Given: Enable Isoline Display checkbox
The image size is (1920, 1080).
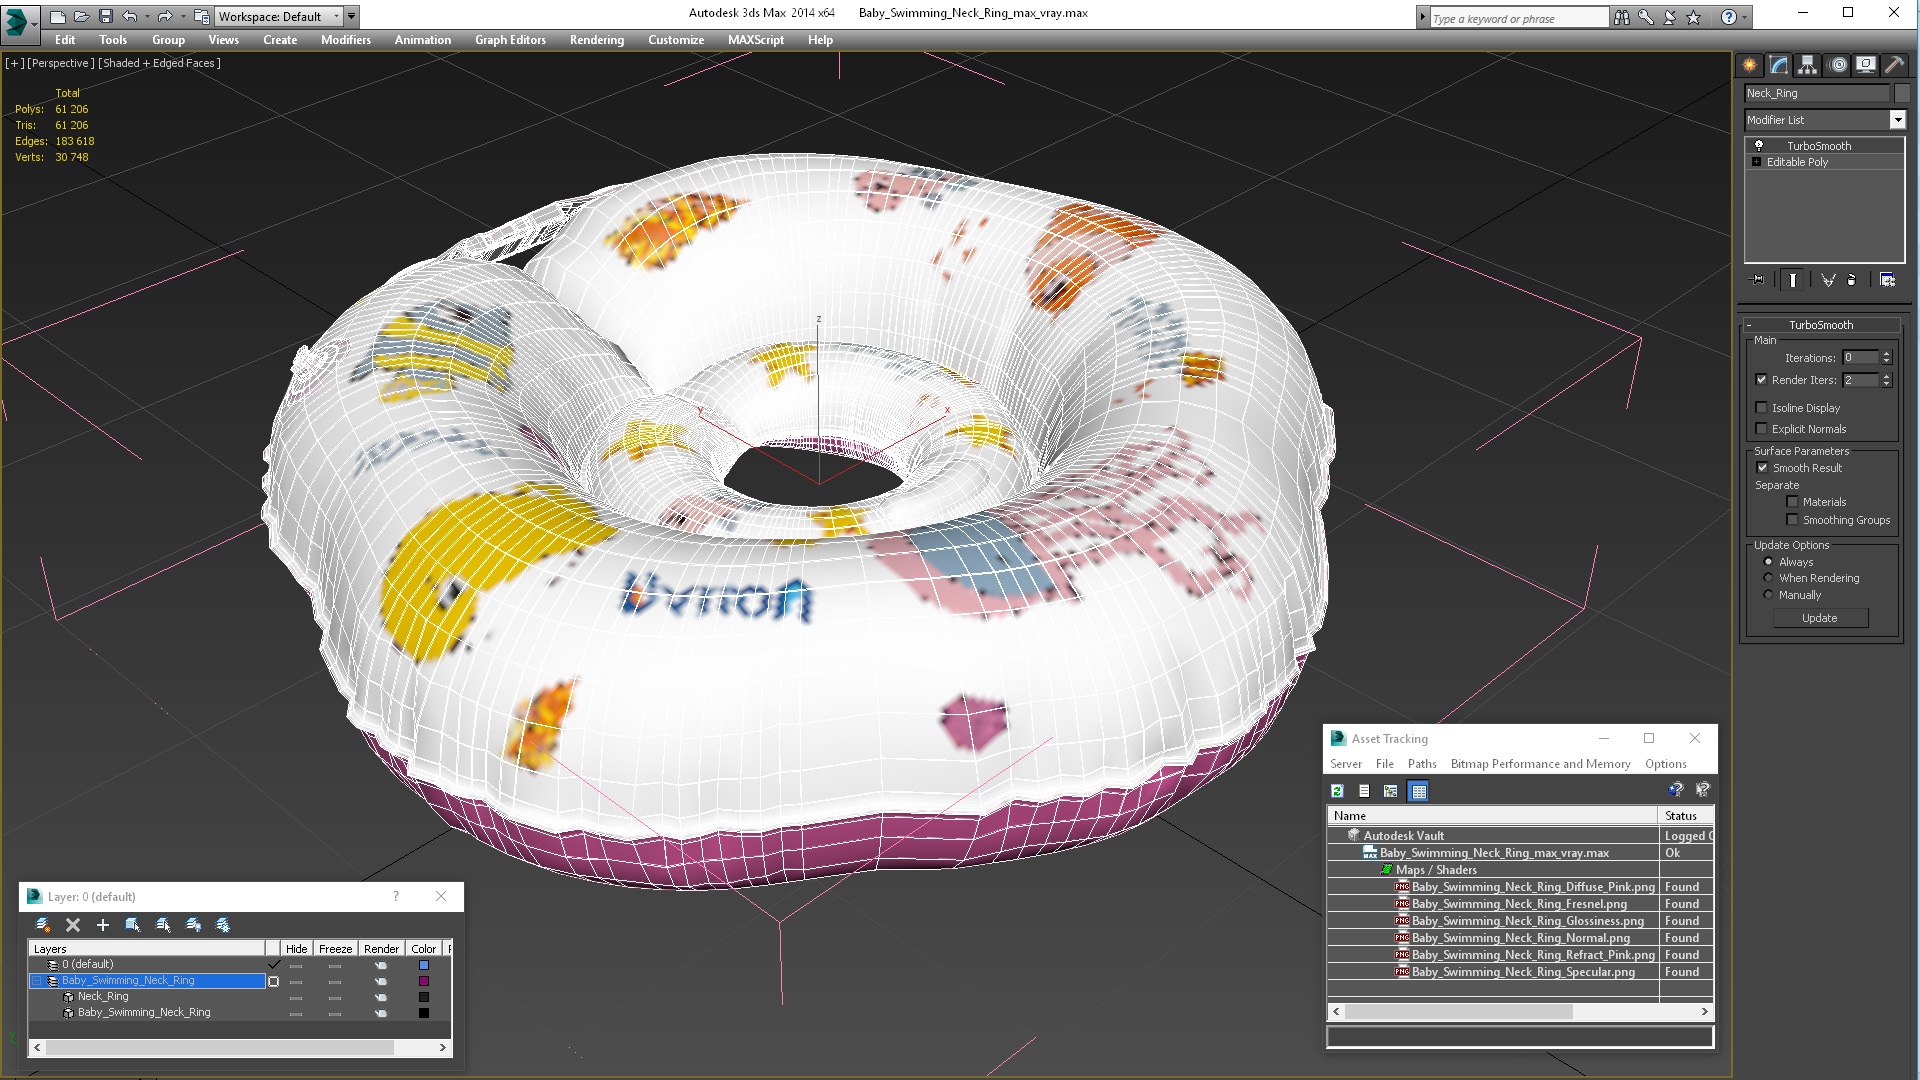Looking at the screenshot, I should tap(1762, 408).
